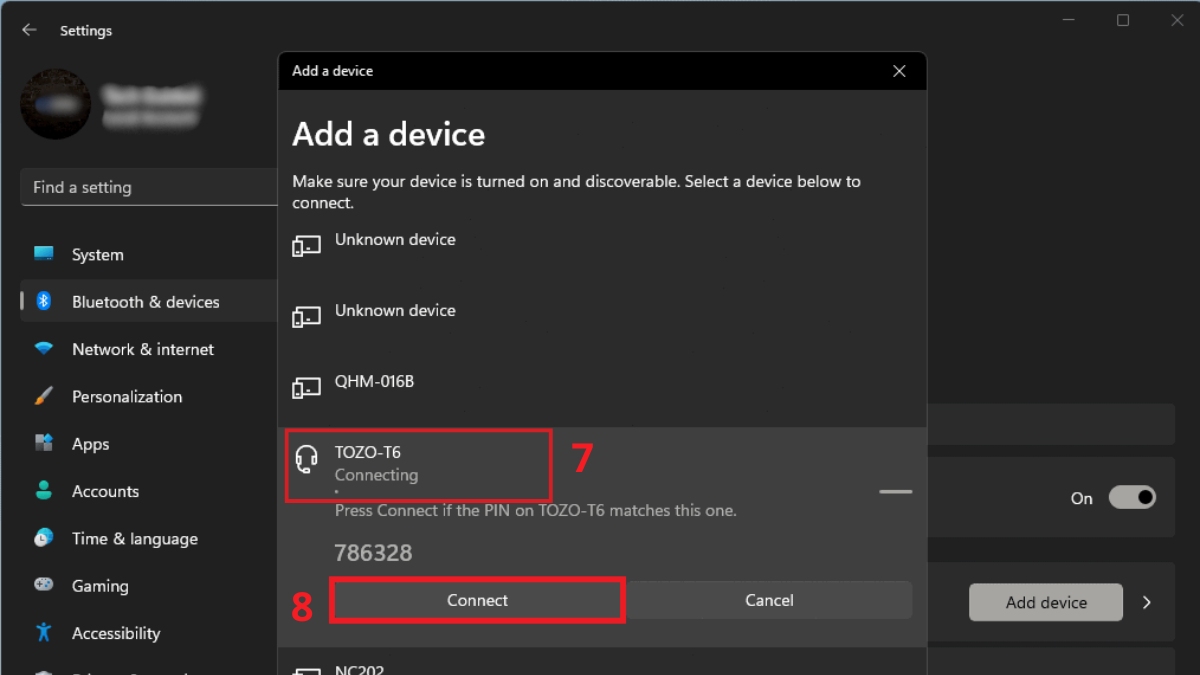The image size is (1200, 675).
Task: Click the Cancel button
Action: [x=769, y=600]
